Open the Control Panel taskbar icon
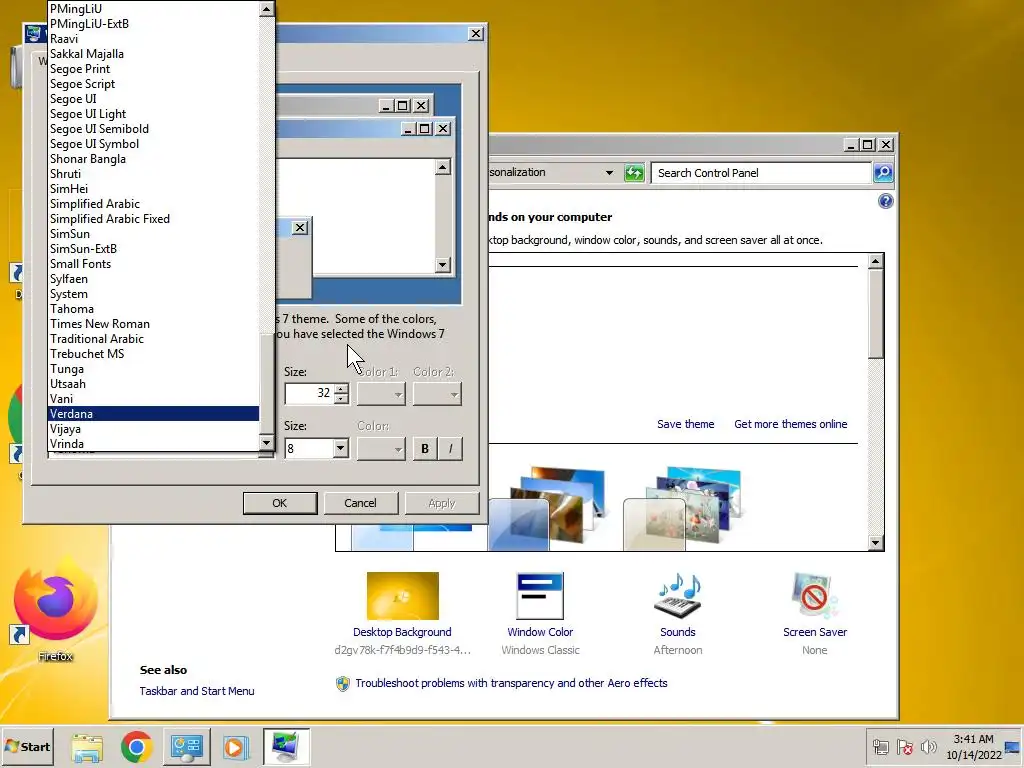The image size is (1024, 768). (x=187, y=746)
